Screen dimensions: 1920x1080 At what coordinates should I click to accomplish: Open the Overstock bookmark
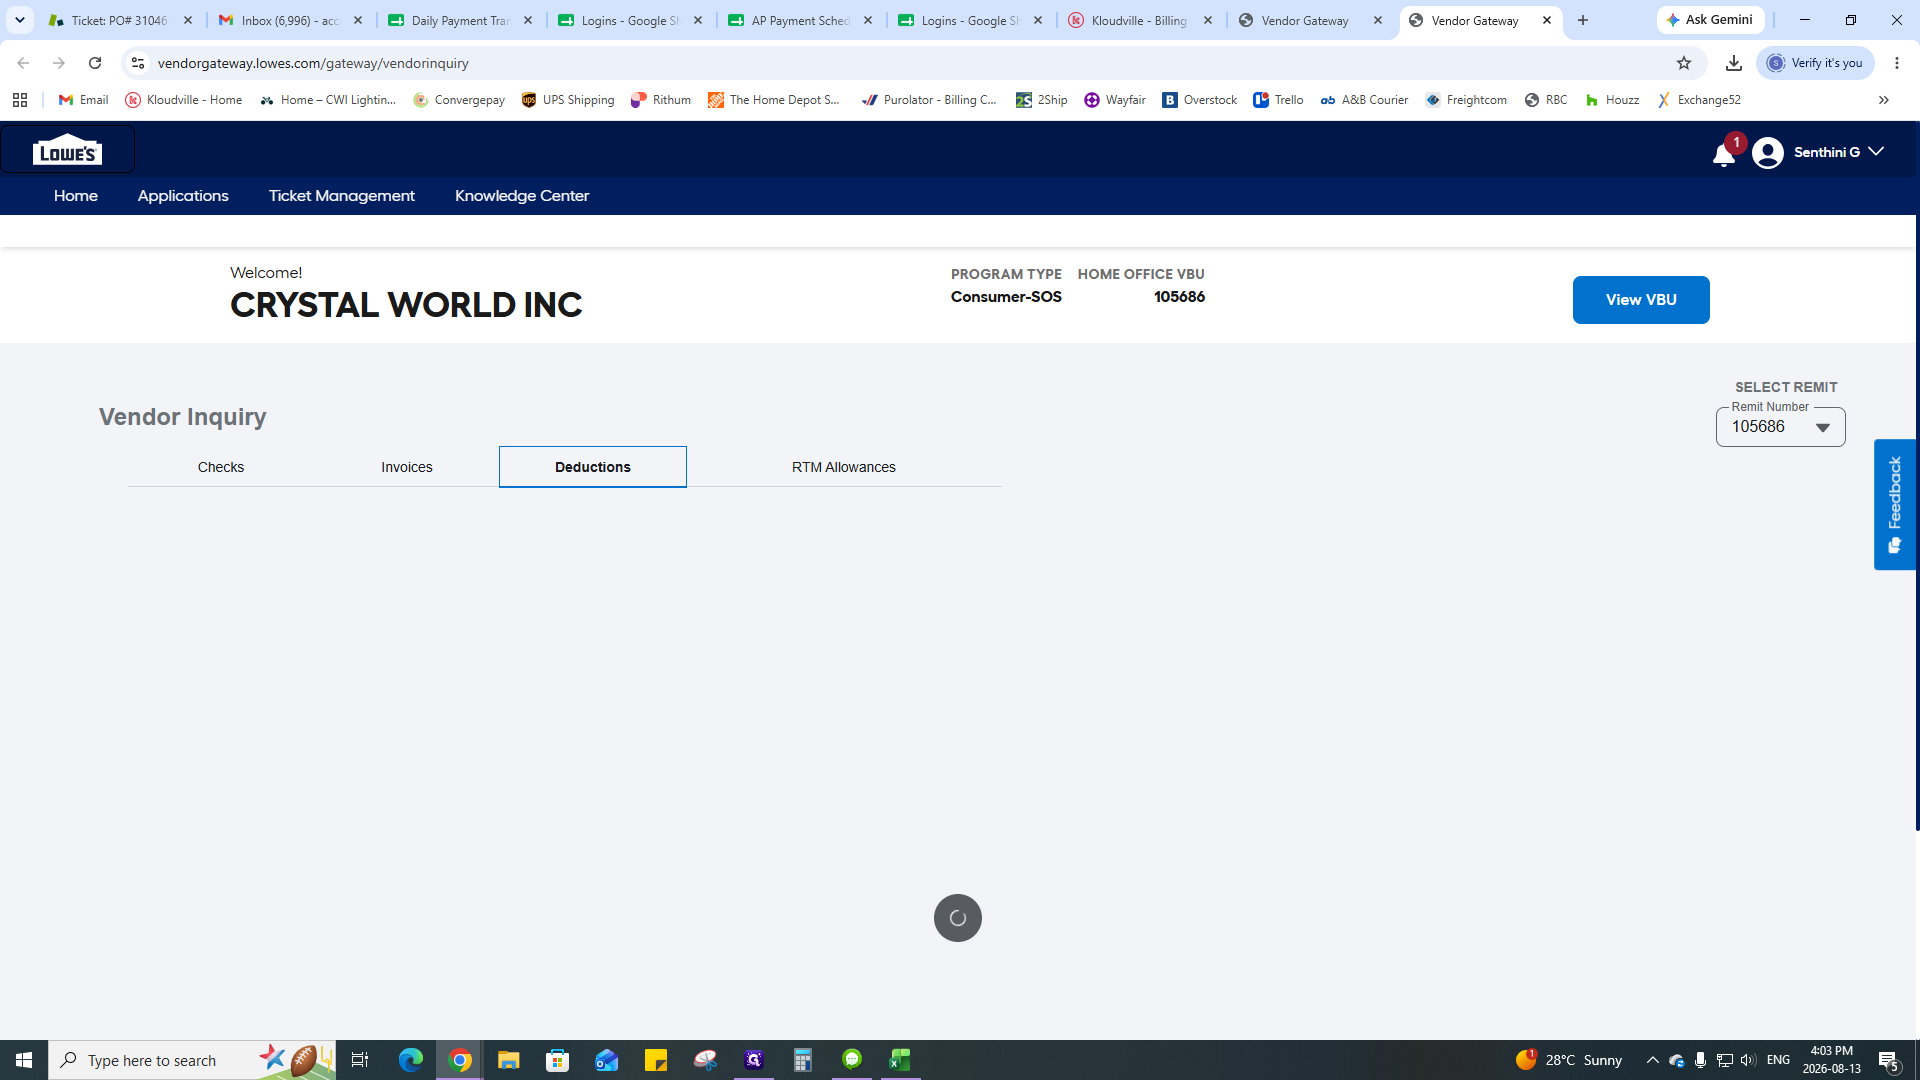1200,100
